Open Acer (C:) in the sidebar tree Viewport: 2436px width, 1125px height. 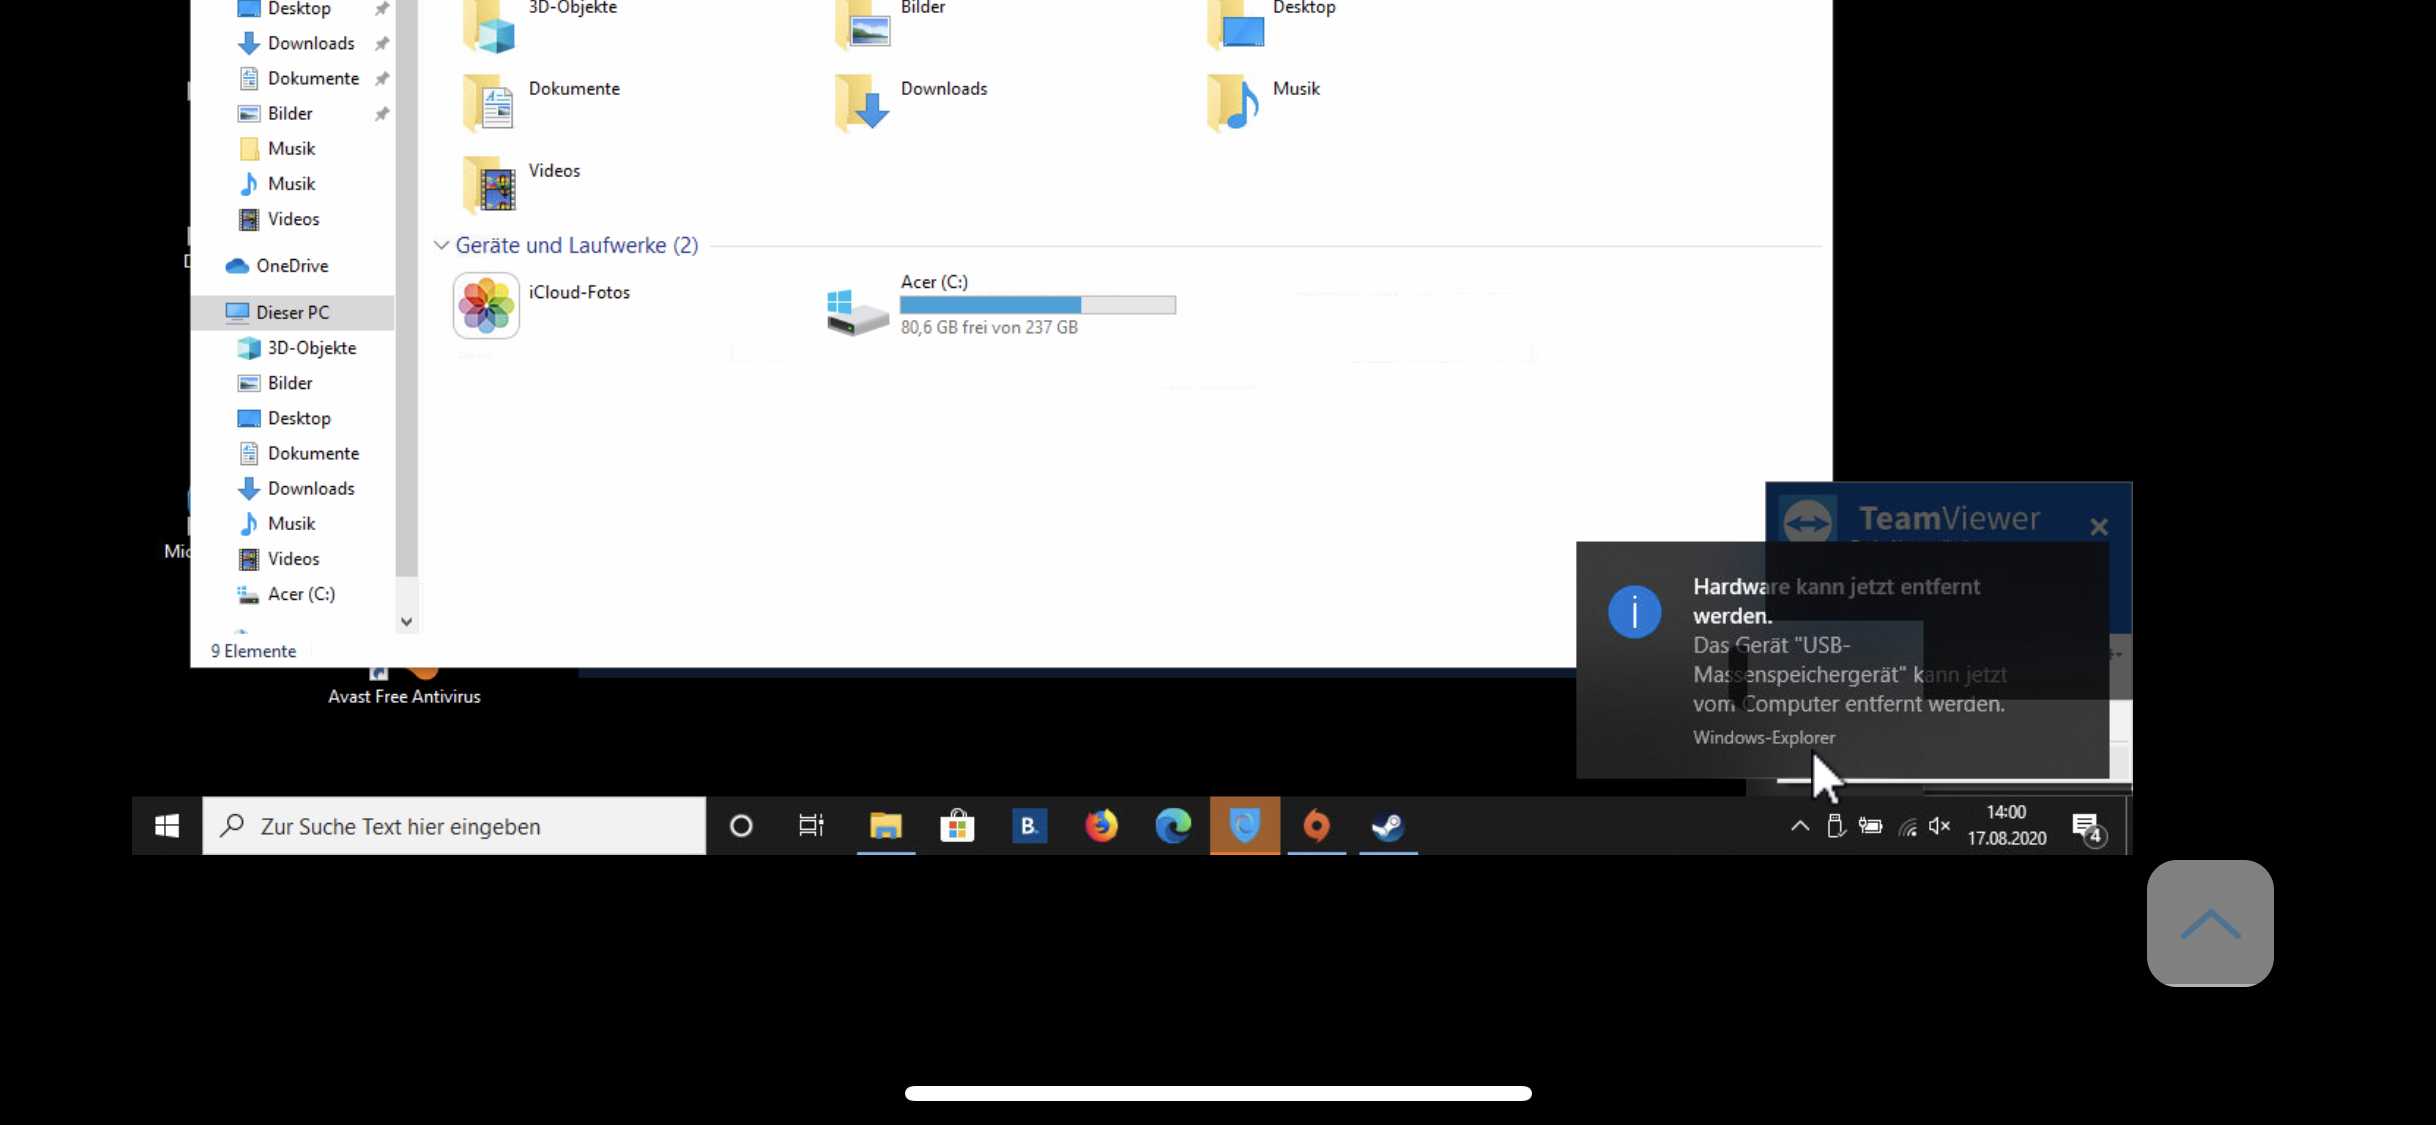point(301,594)
